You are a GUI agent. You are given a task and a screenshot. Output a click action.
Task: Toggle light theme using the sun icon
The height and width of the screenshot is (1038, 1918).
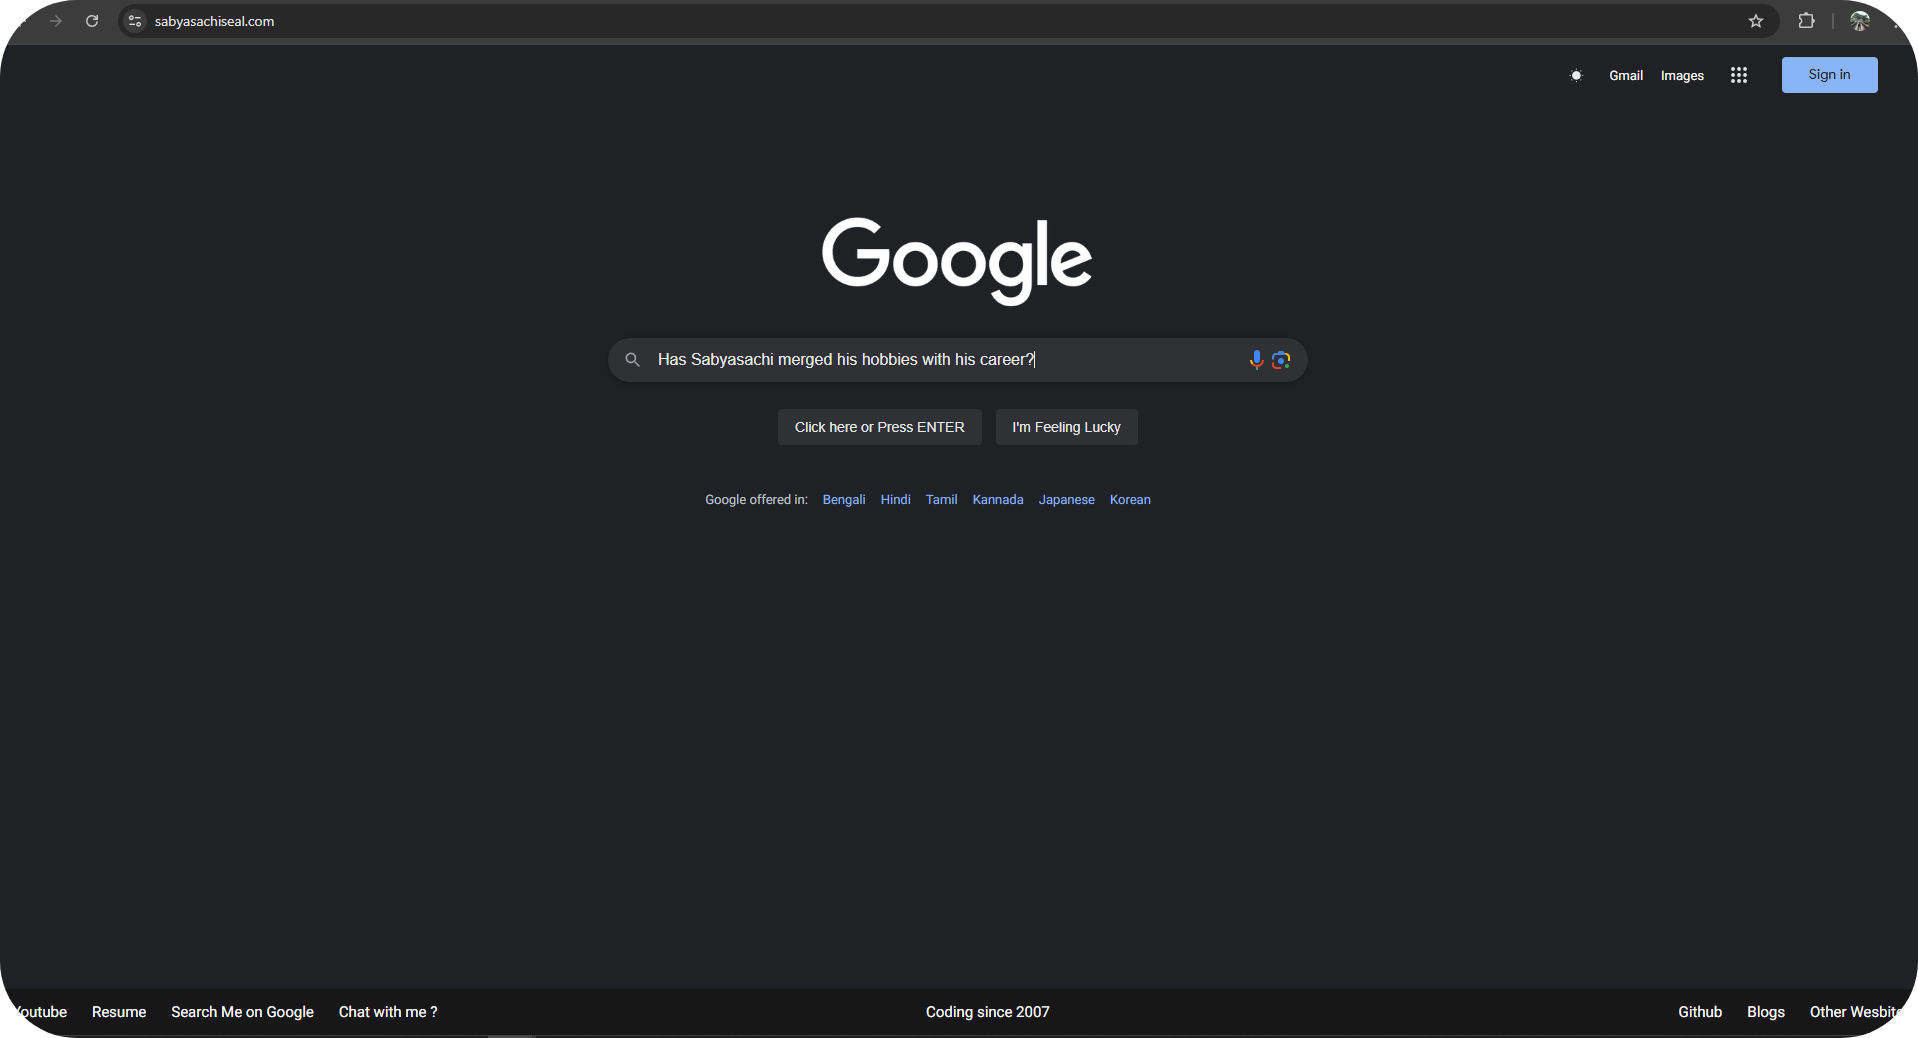click(x=1576, y=75)
